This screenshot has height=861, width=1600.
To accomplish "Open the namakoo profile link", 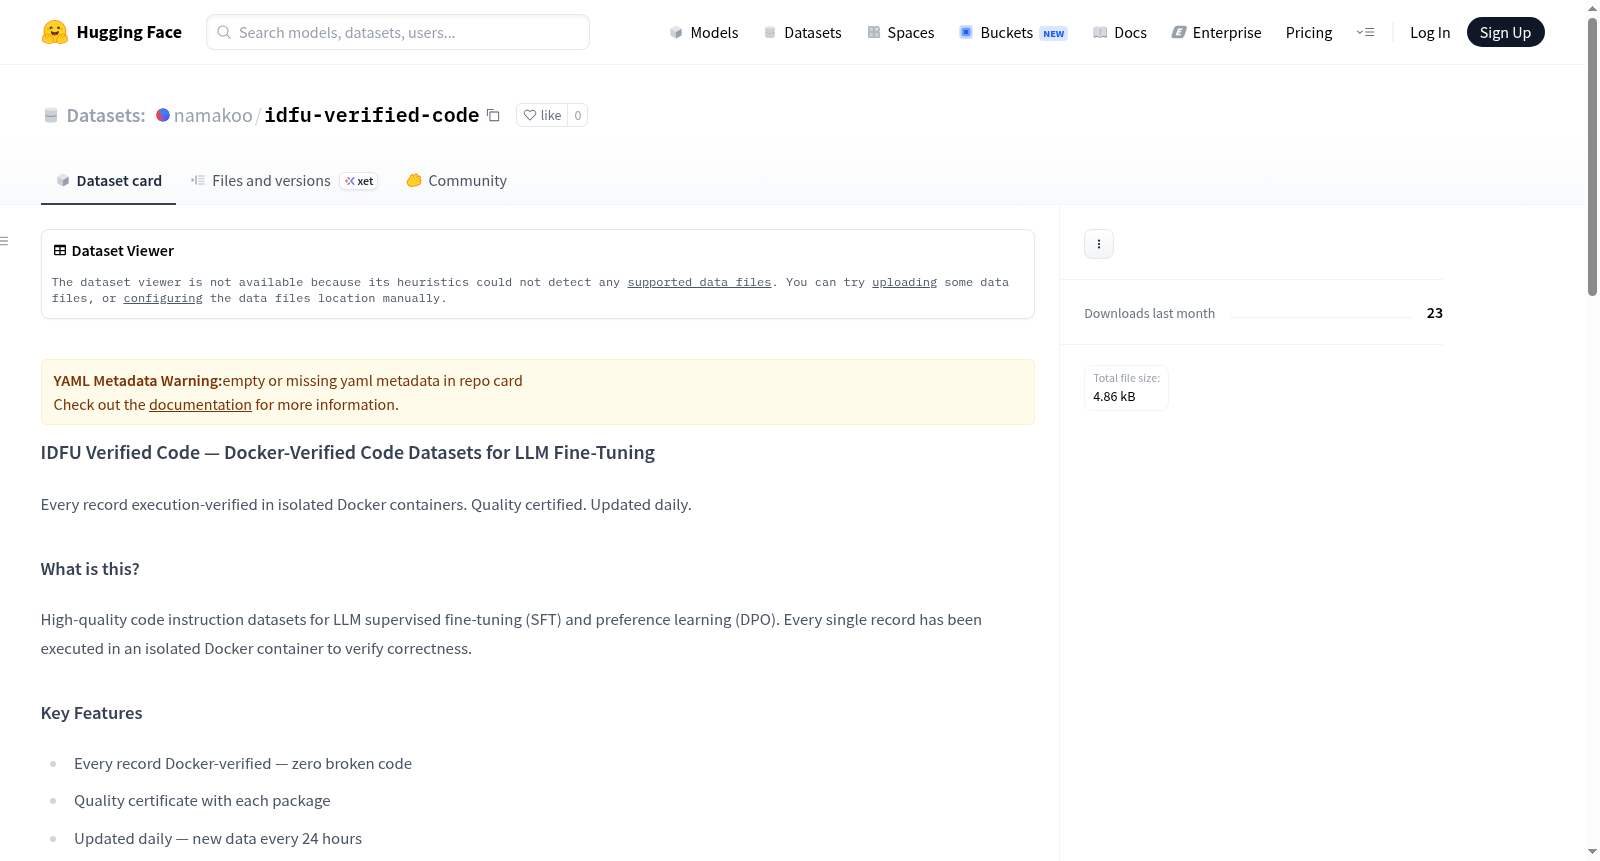I will click(x=213, y=115).
